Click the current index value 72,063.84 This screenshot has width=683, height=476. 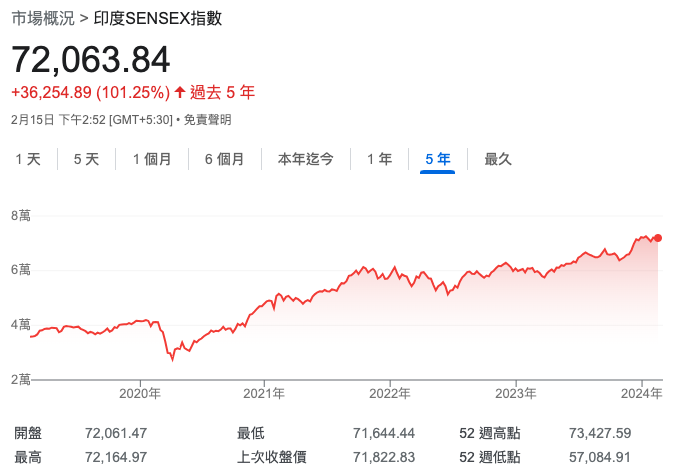(x=91, y=60)
